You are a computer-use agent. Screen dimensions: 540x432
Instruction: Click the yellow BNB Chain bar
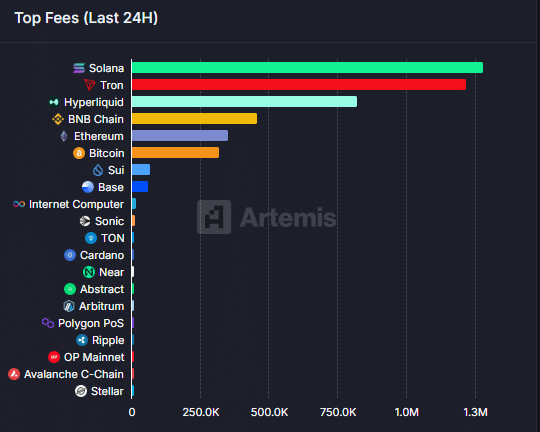(194, 119)
